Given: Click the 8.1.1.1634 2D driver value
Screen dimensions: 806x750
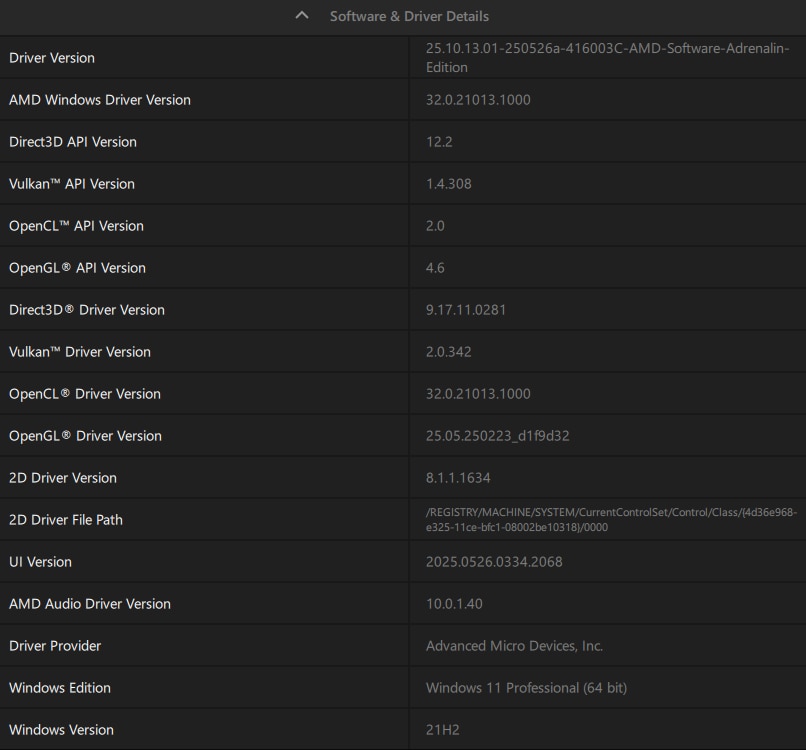Looking at the screenshot, I should [458, 478].
